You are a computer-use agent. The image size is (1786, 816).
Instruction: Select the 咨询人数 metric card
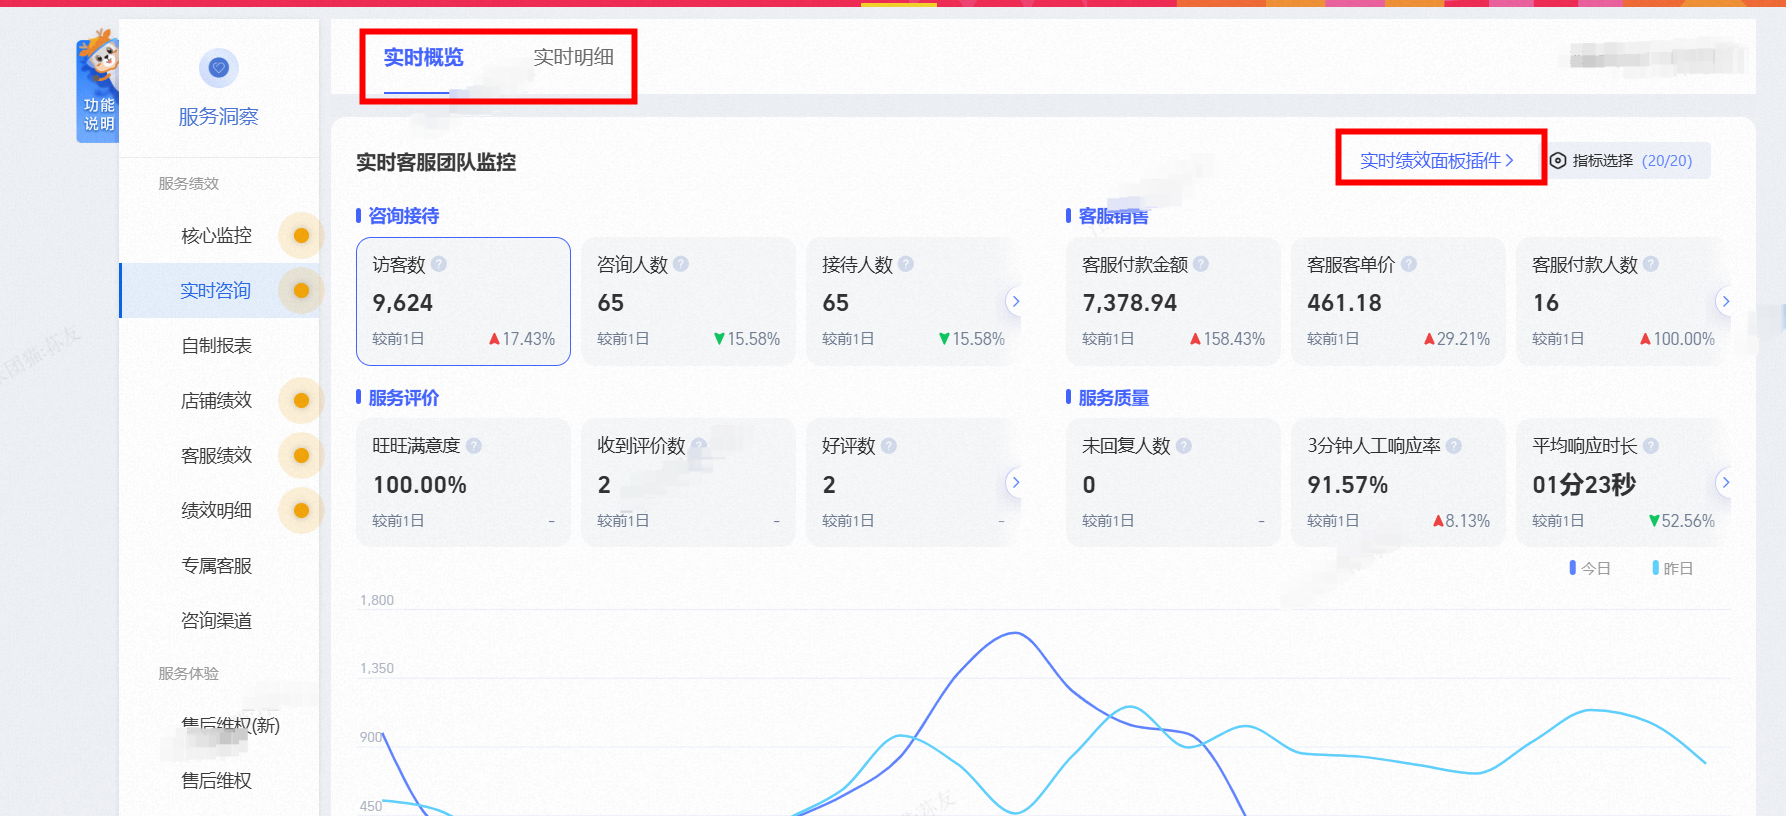pos(688,301)
